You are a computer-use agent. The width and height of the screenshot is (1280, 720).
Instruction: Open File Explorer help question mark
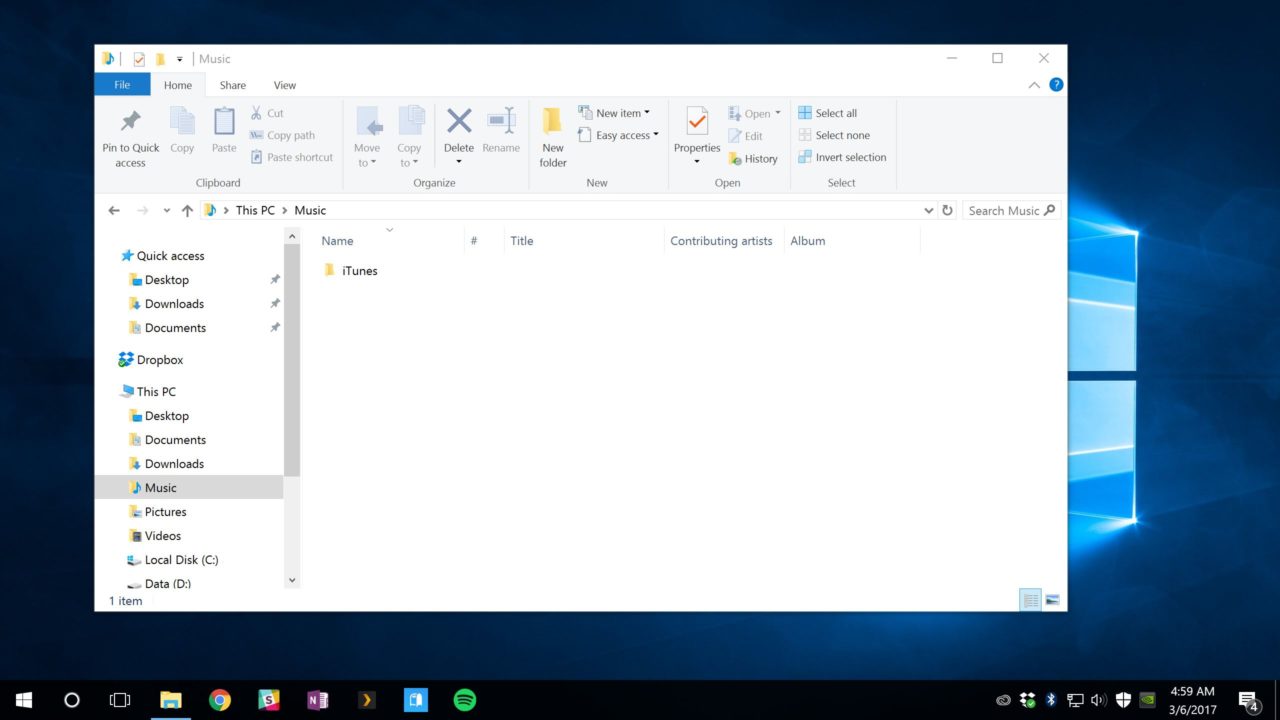pos(1056,85)
